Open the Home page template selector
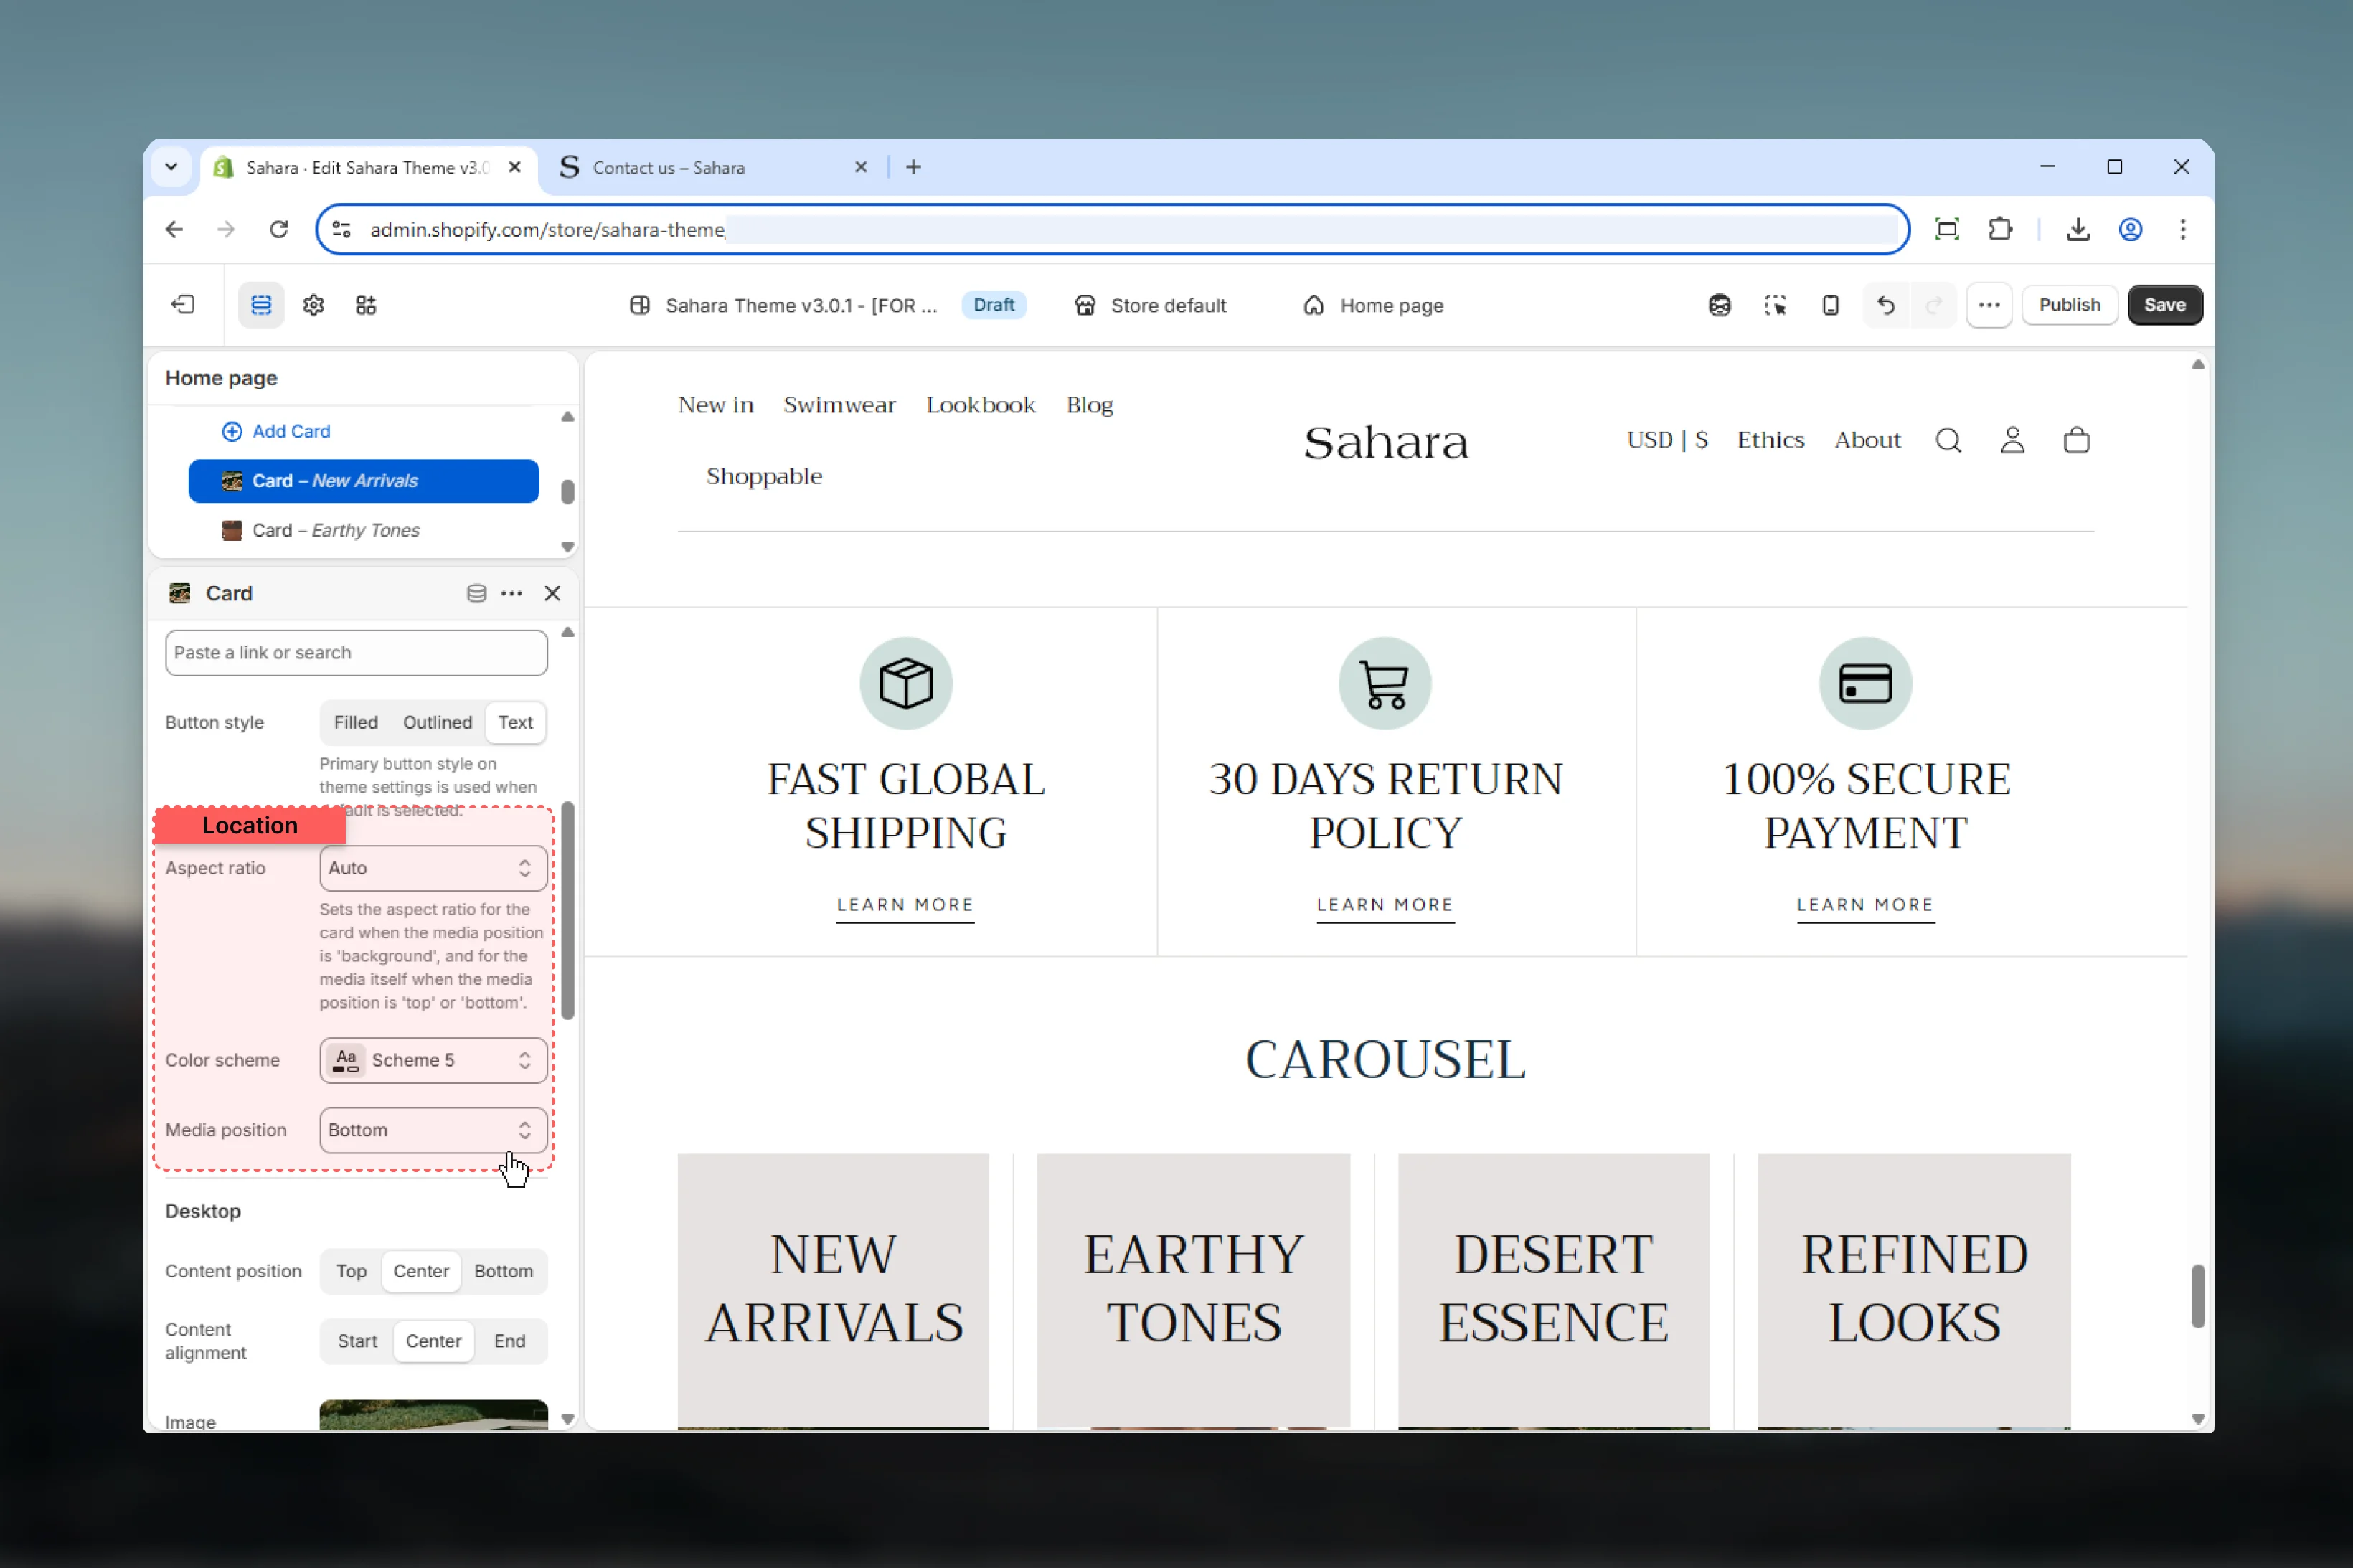 1374,305
